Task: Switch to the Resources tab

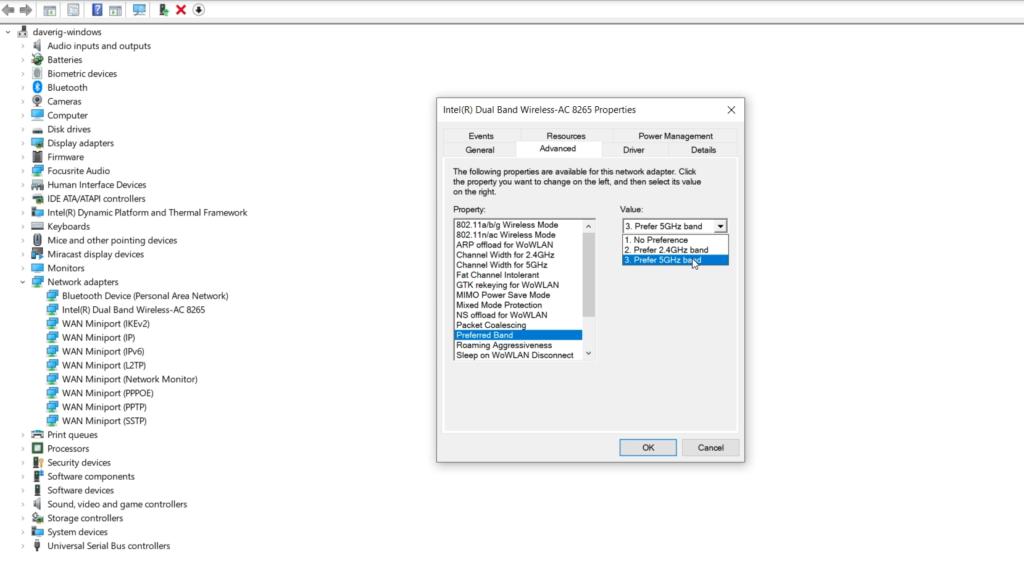Action: point(566,136)
